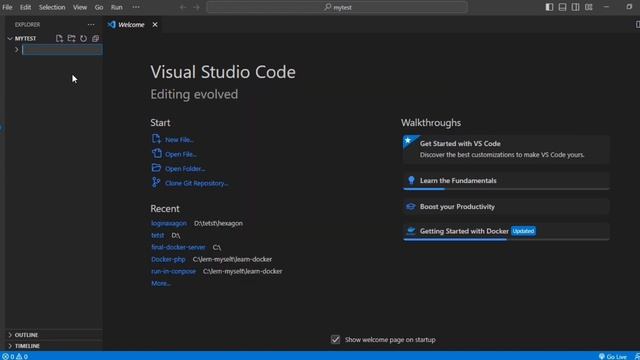Open recent folder final-docker-server

click(178, 247)
